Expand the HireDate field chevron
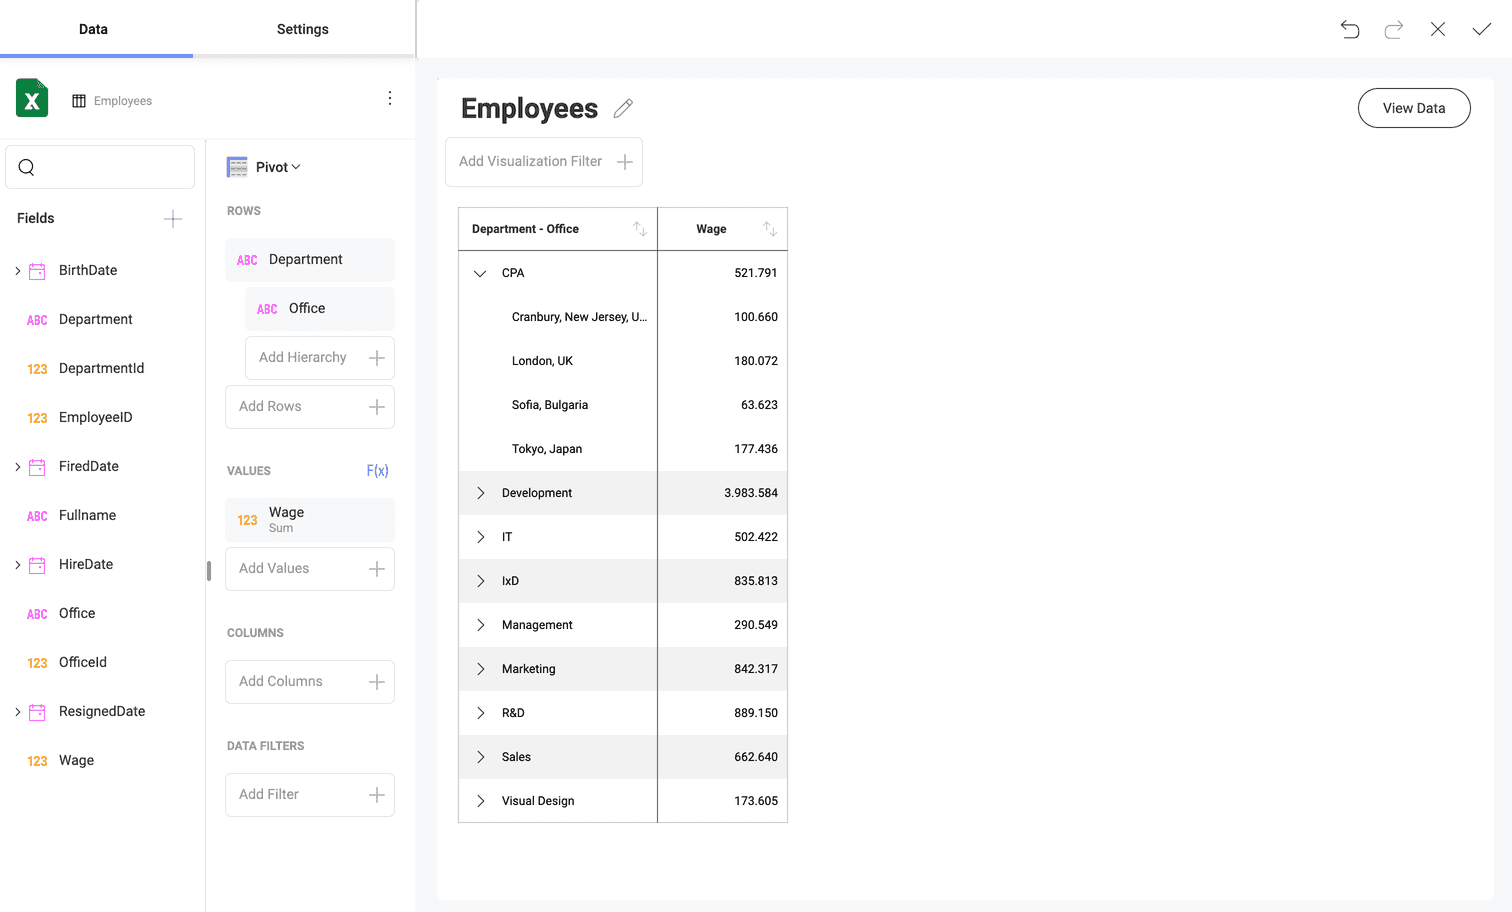The height and width of the screenshot is (912, 1512). pyautogui.click(x=17, y=565)
